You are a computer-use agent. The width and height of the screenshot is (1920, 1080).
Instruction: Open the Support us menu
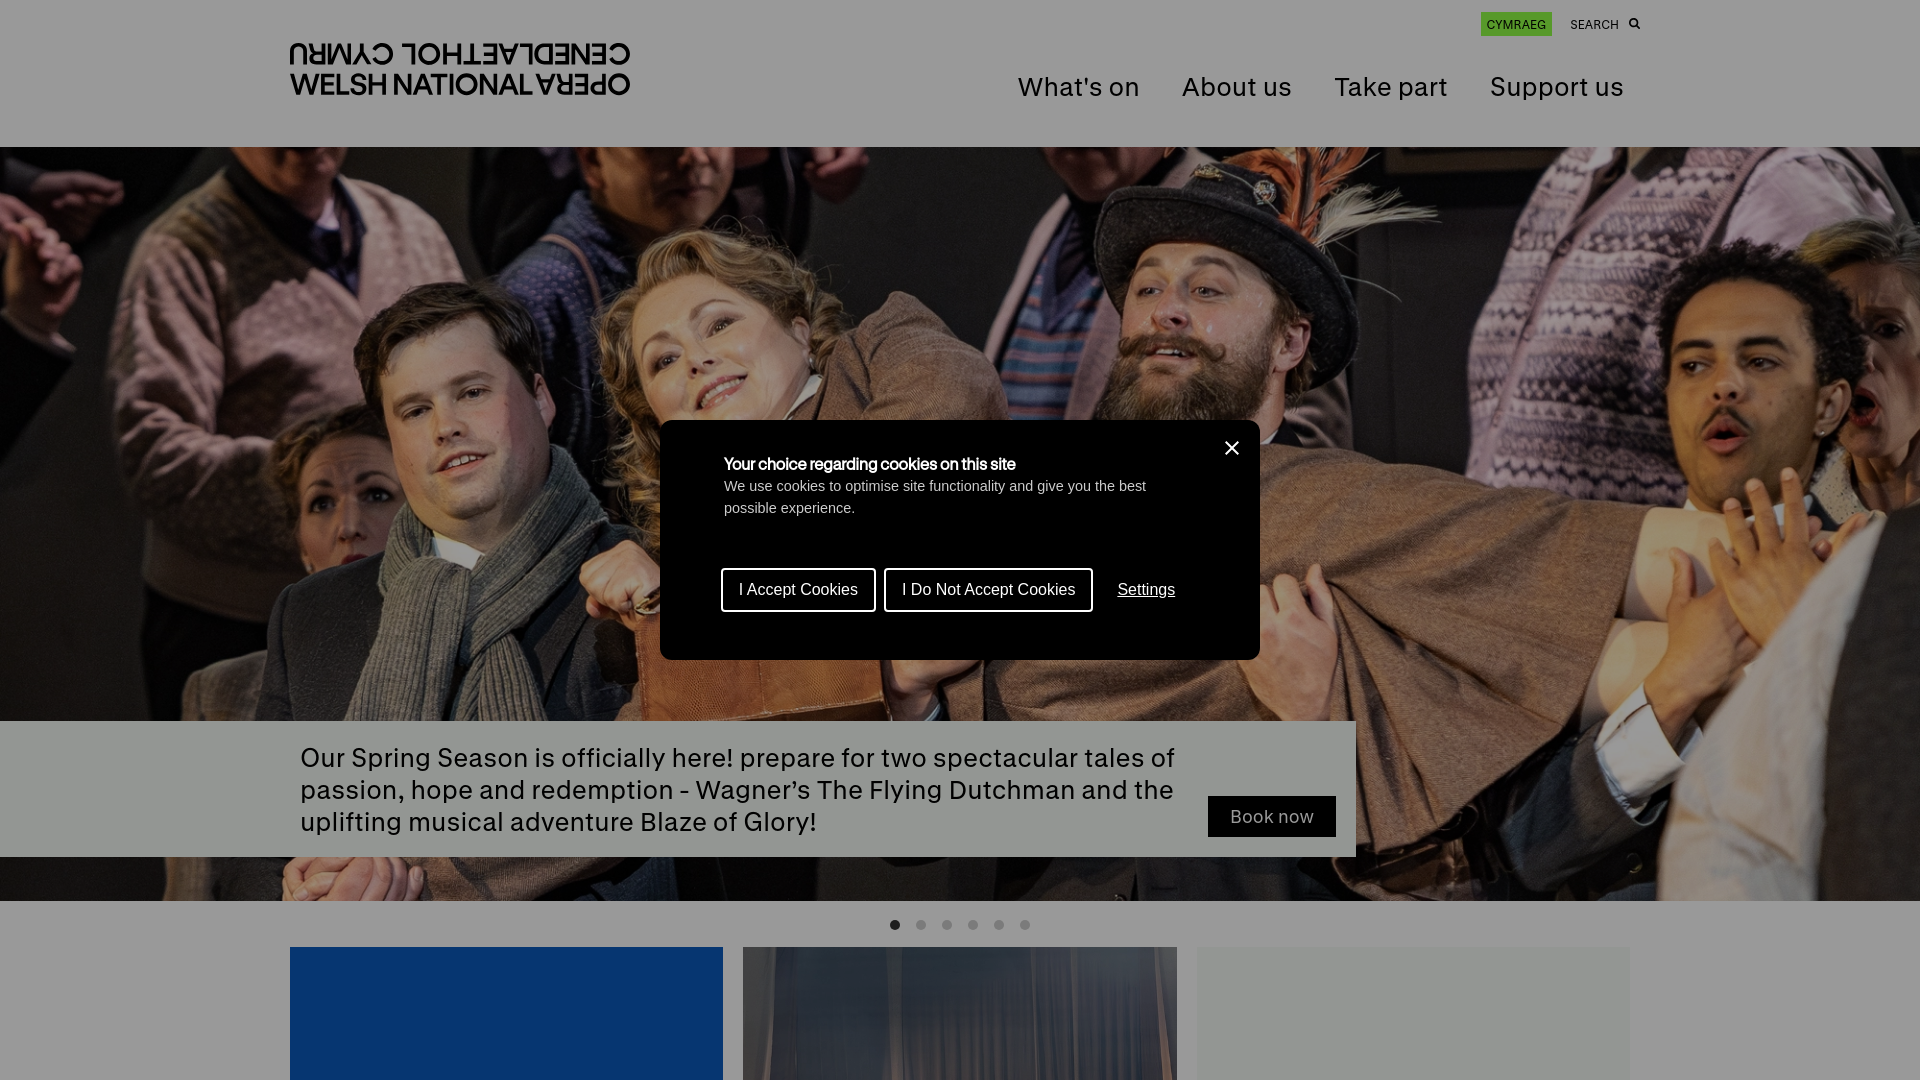1556,87
